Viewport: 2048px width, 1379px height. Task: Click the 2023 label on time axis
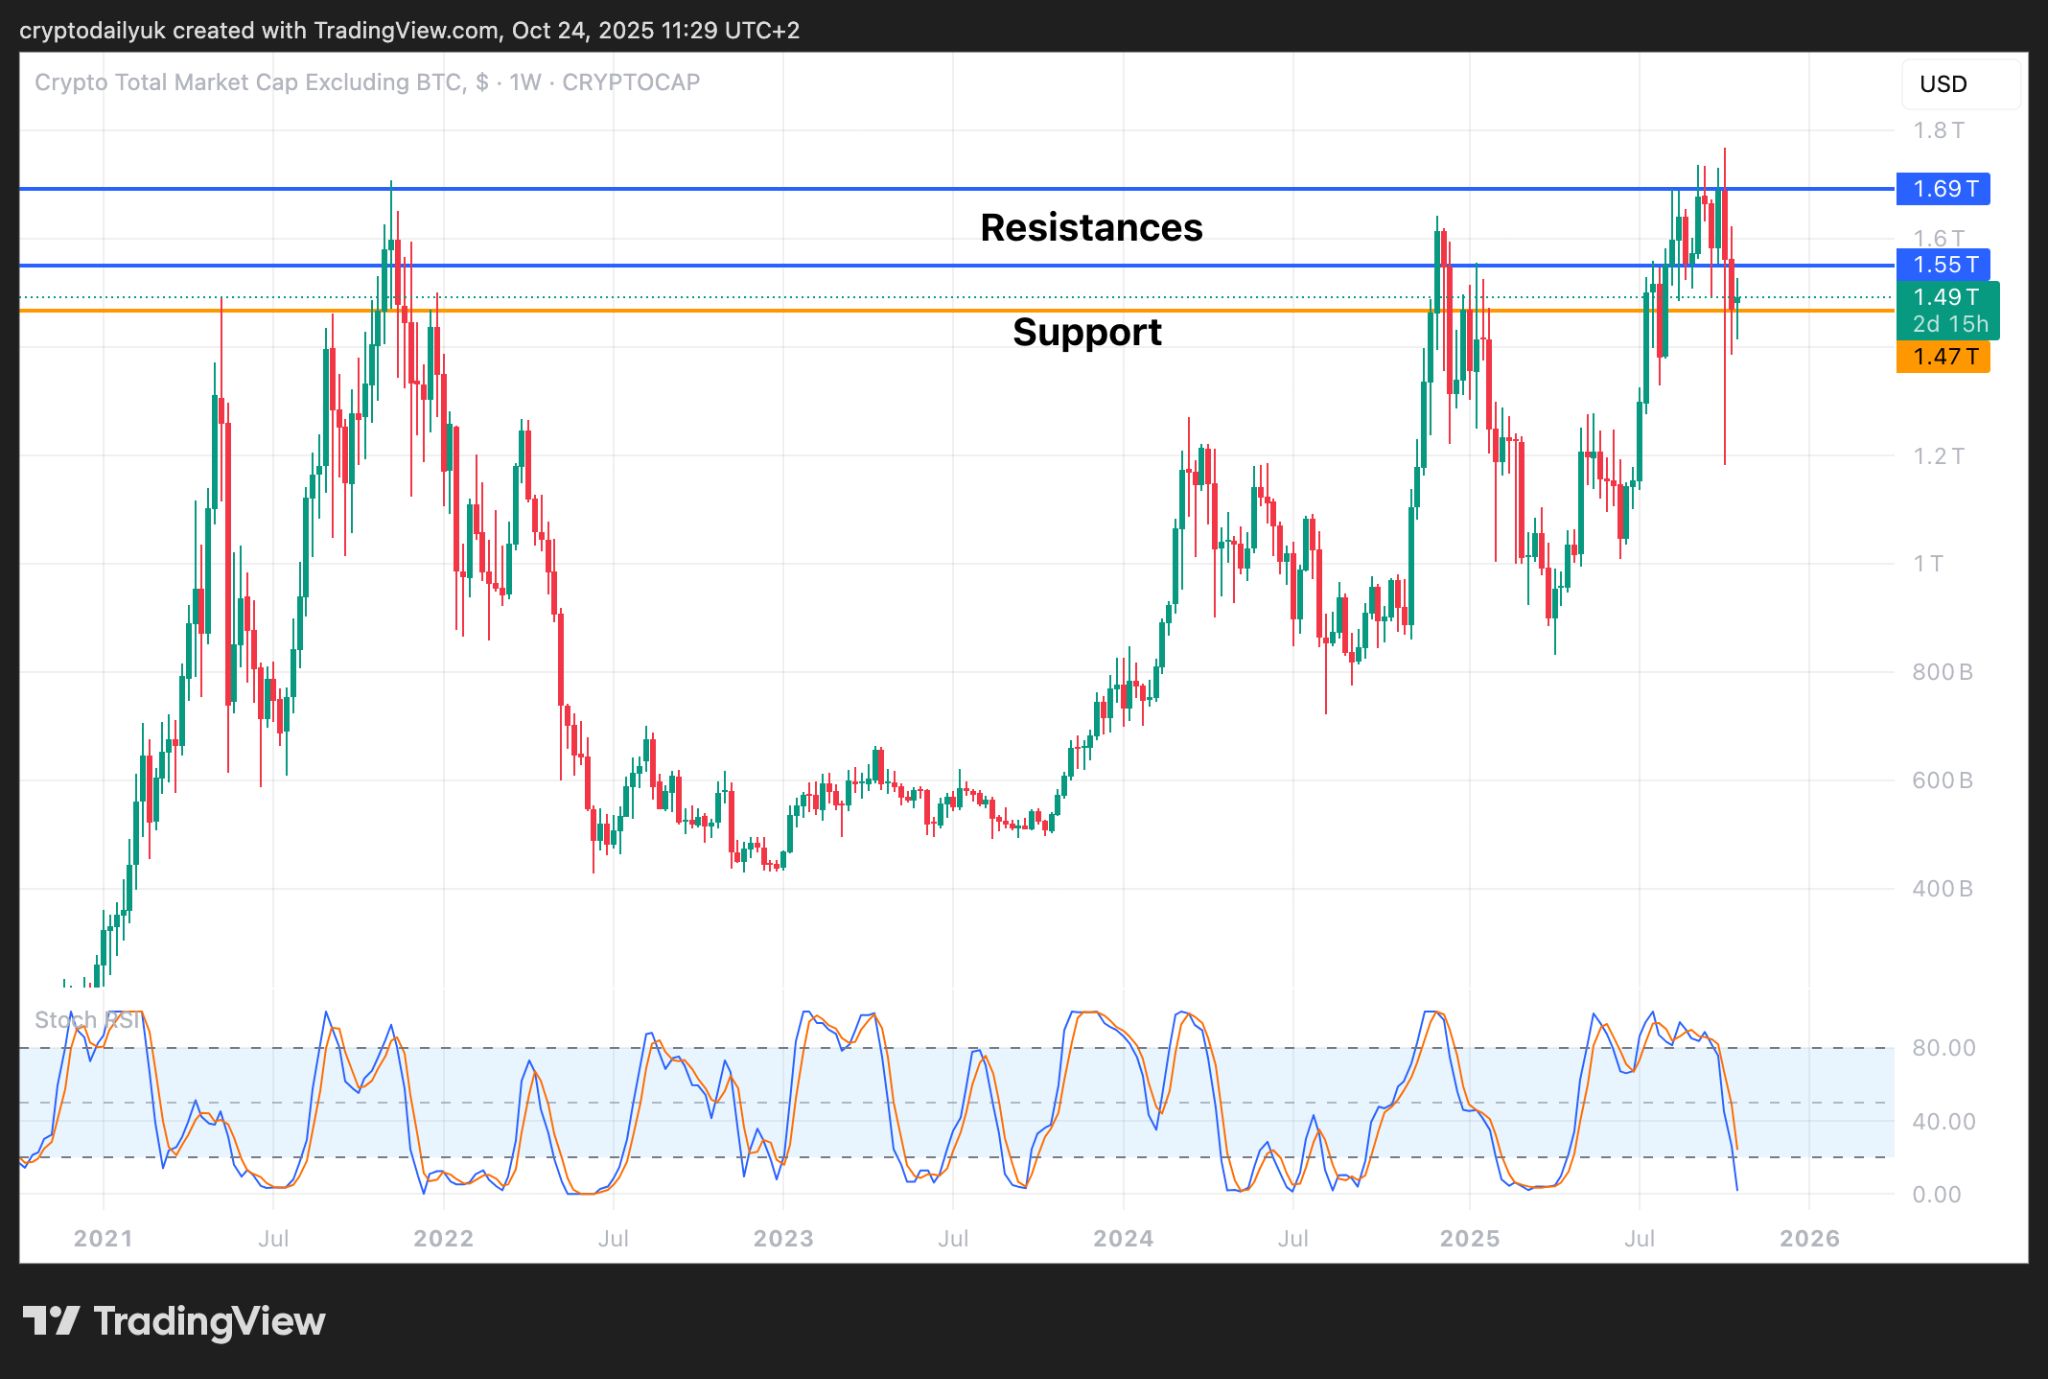point(783,1238)
